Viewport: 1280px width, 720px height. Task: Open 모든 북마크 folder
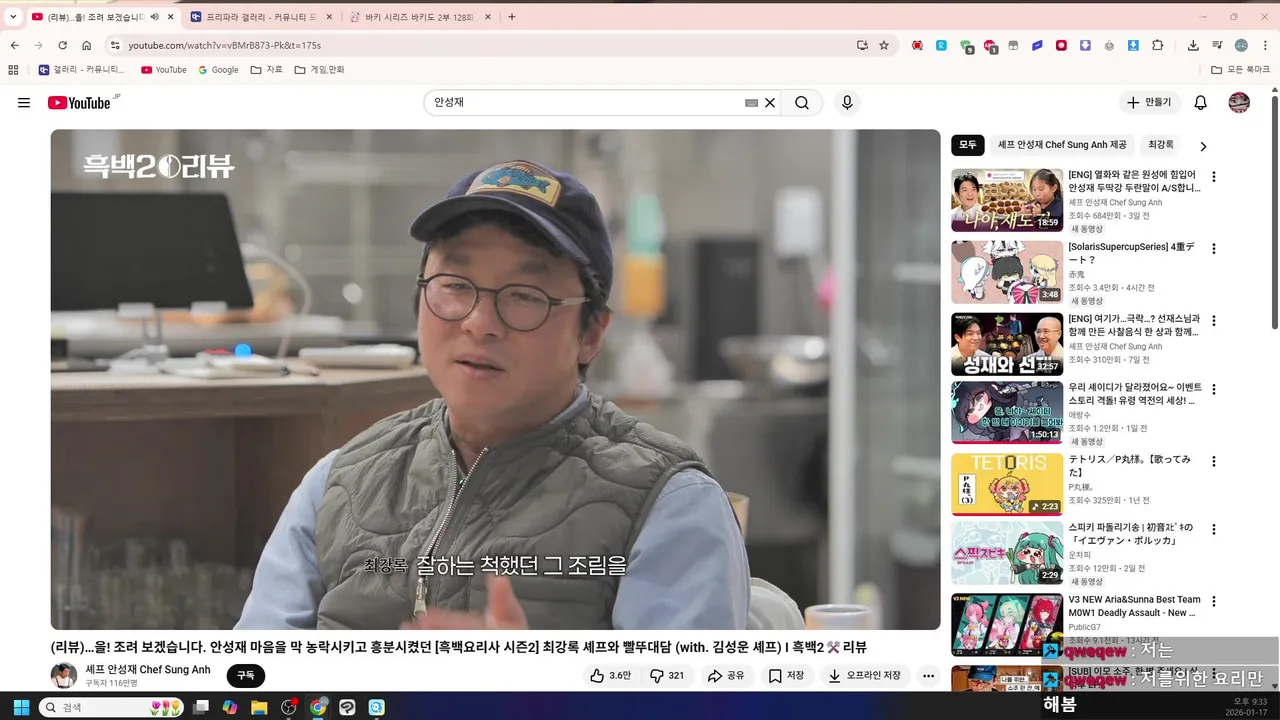coord(1240,70)
